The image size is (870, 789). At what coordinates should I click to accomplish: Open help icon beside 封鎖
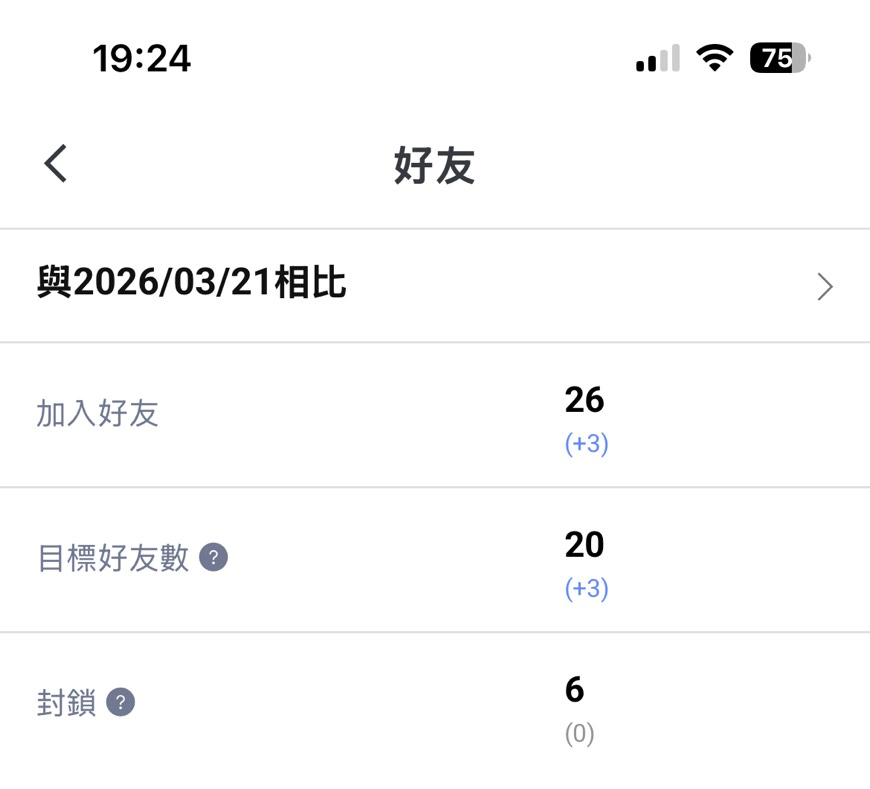point(120,702)
